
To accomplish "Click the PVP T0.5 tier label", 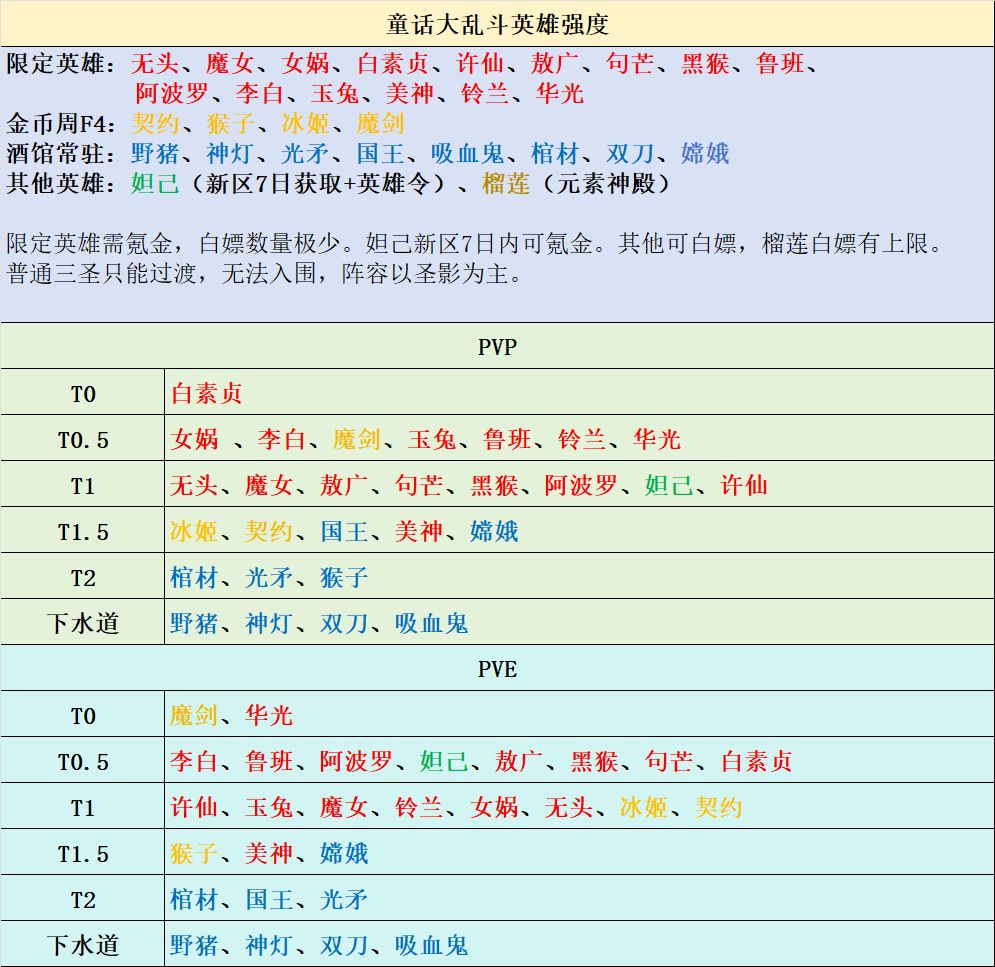I will tap(83, 440).
